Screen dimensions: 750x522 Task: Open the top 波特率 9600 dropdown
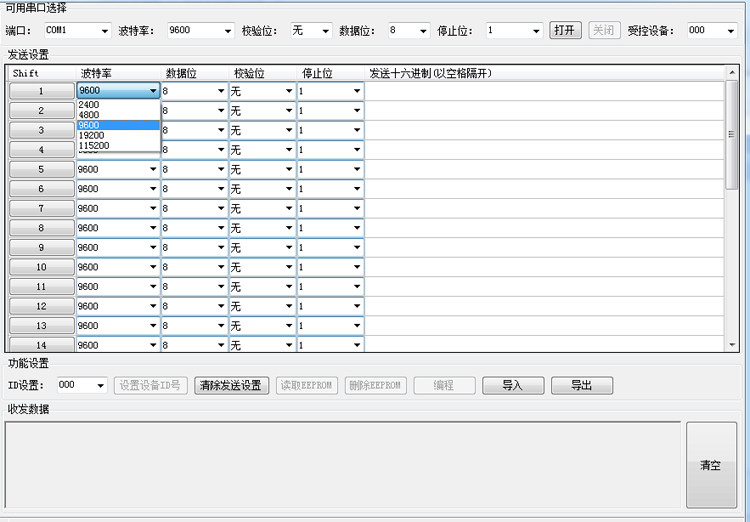[201, 31]
